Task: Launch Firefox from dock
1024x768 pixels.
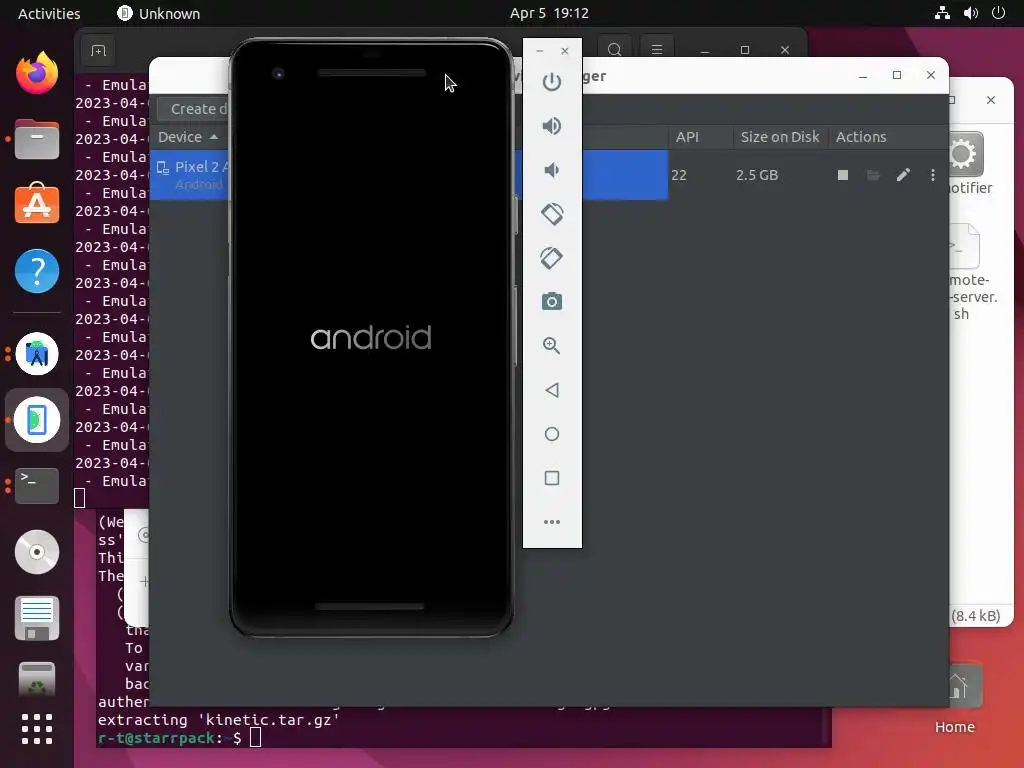Action: click(x=37, y=73)
